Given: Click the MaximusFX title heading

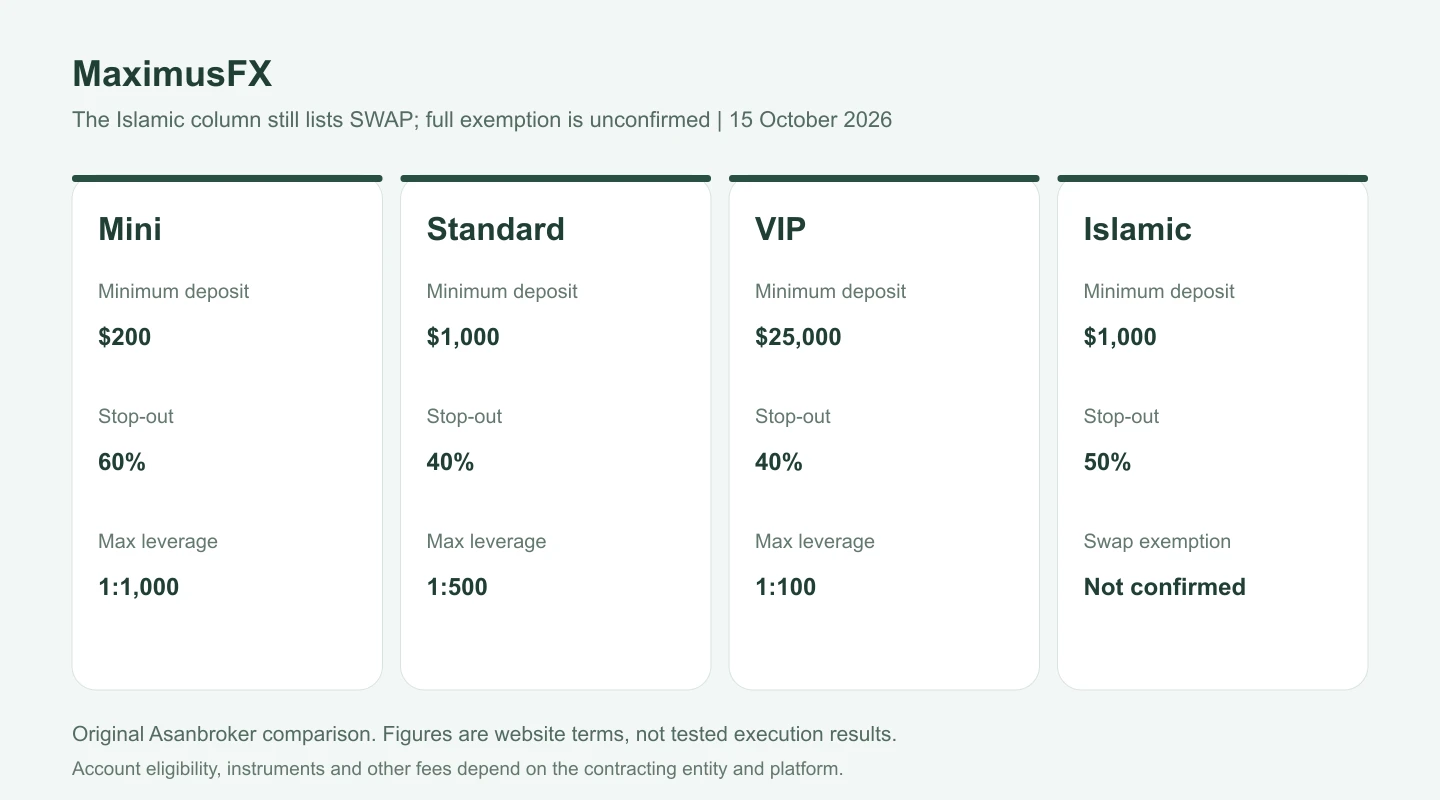Looking at the screenshot, I should click(172, 74).
